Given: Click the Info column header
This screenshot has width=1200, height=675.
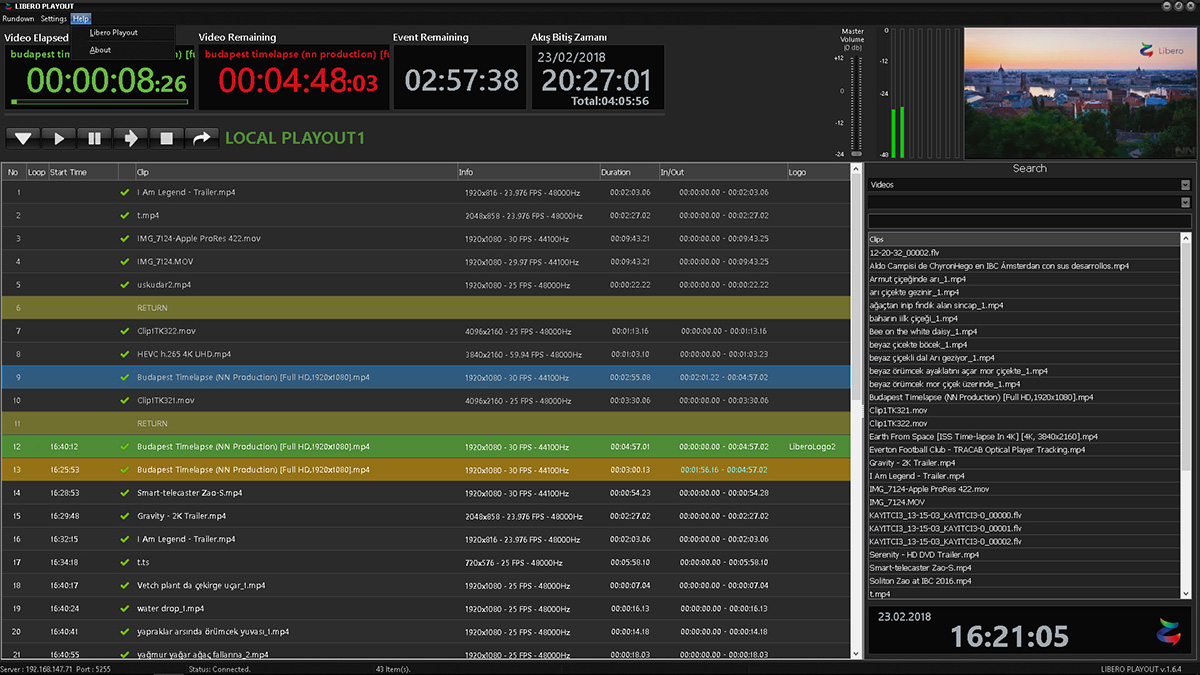Looking at the screenshot, I should point(528,172).
